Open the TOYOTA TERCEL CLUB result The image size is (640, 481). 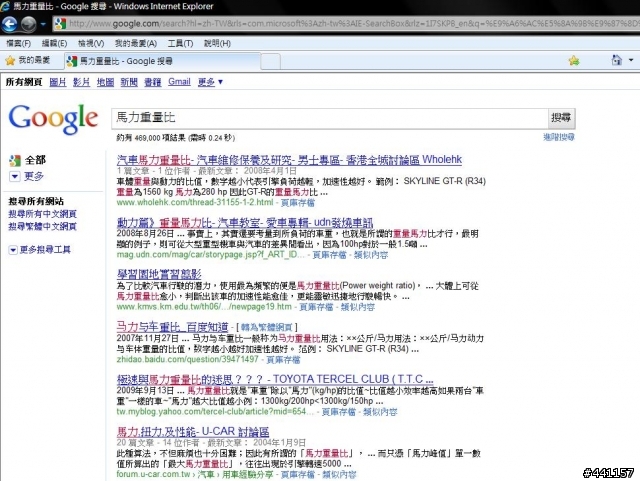coord(275,379)
